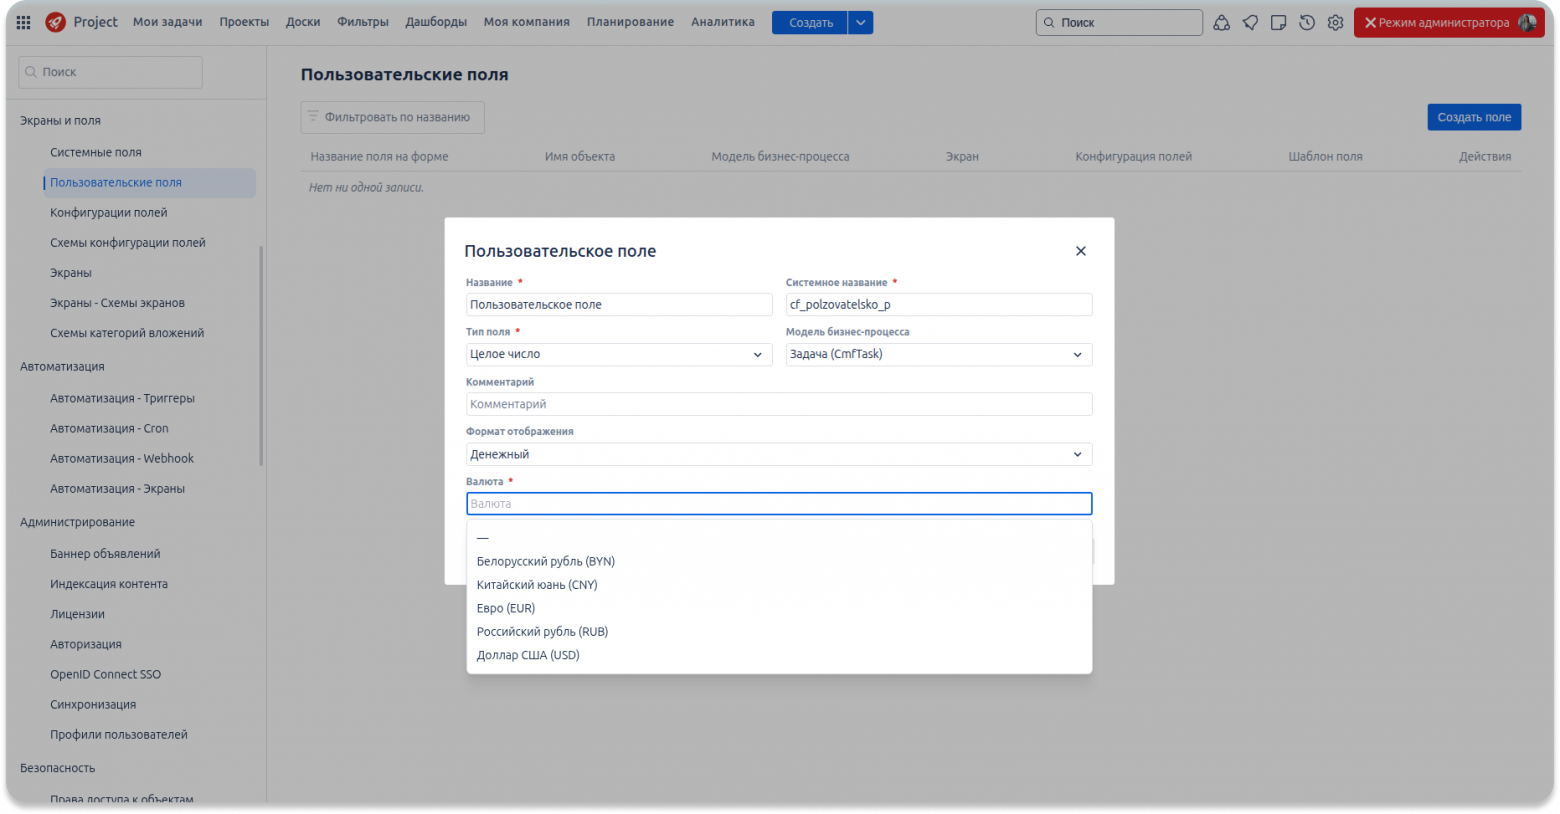The image size is (1560, 814).
Task: Open the history clock icon
Action: click(1307, 22)
